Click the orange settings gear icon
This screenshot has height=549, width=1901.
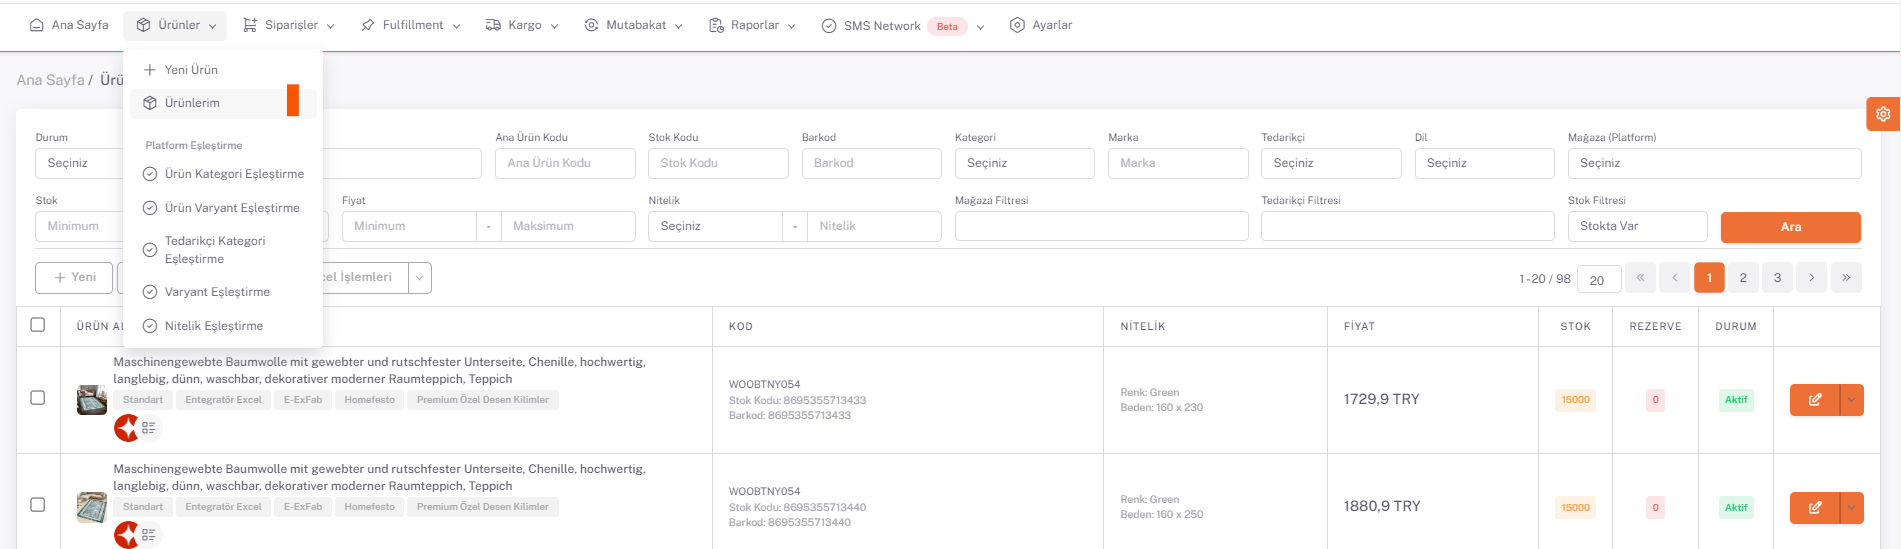click(1882, 114)
